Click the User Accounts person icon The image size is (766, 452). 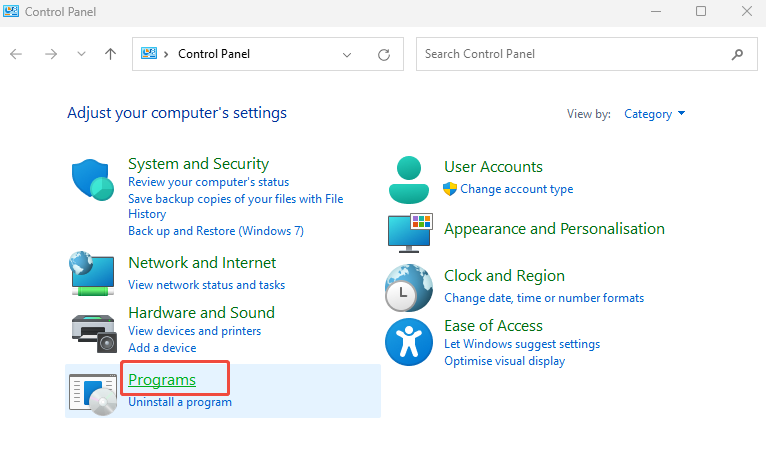tap(408, 179)
